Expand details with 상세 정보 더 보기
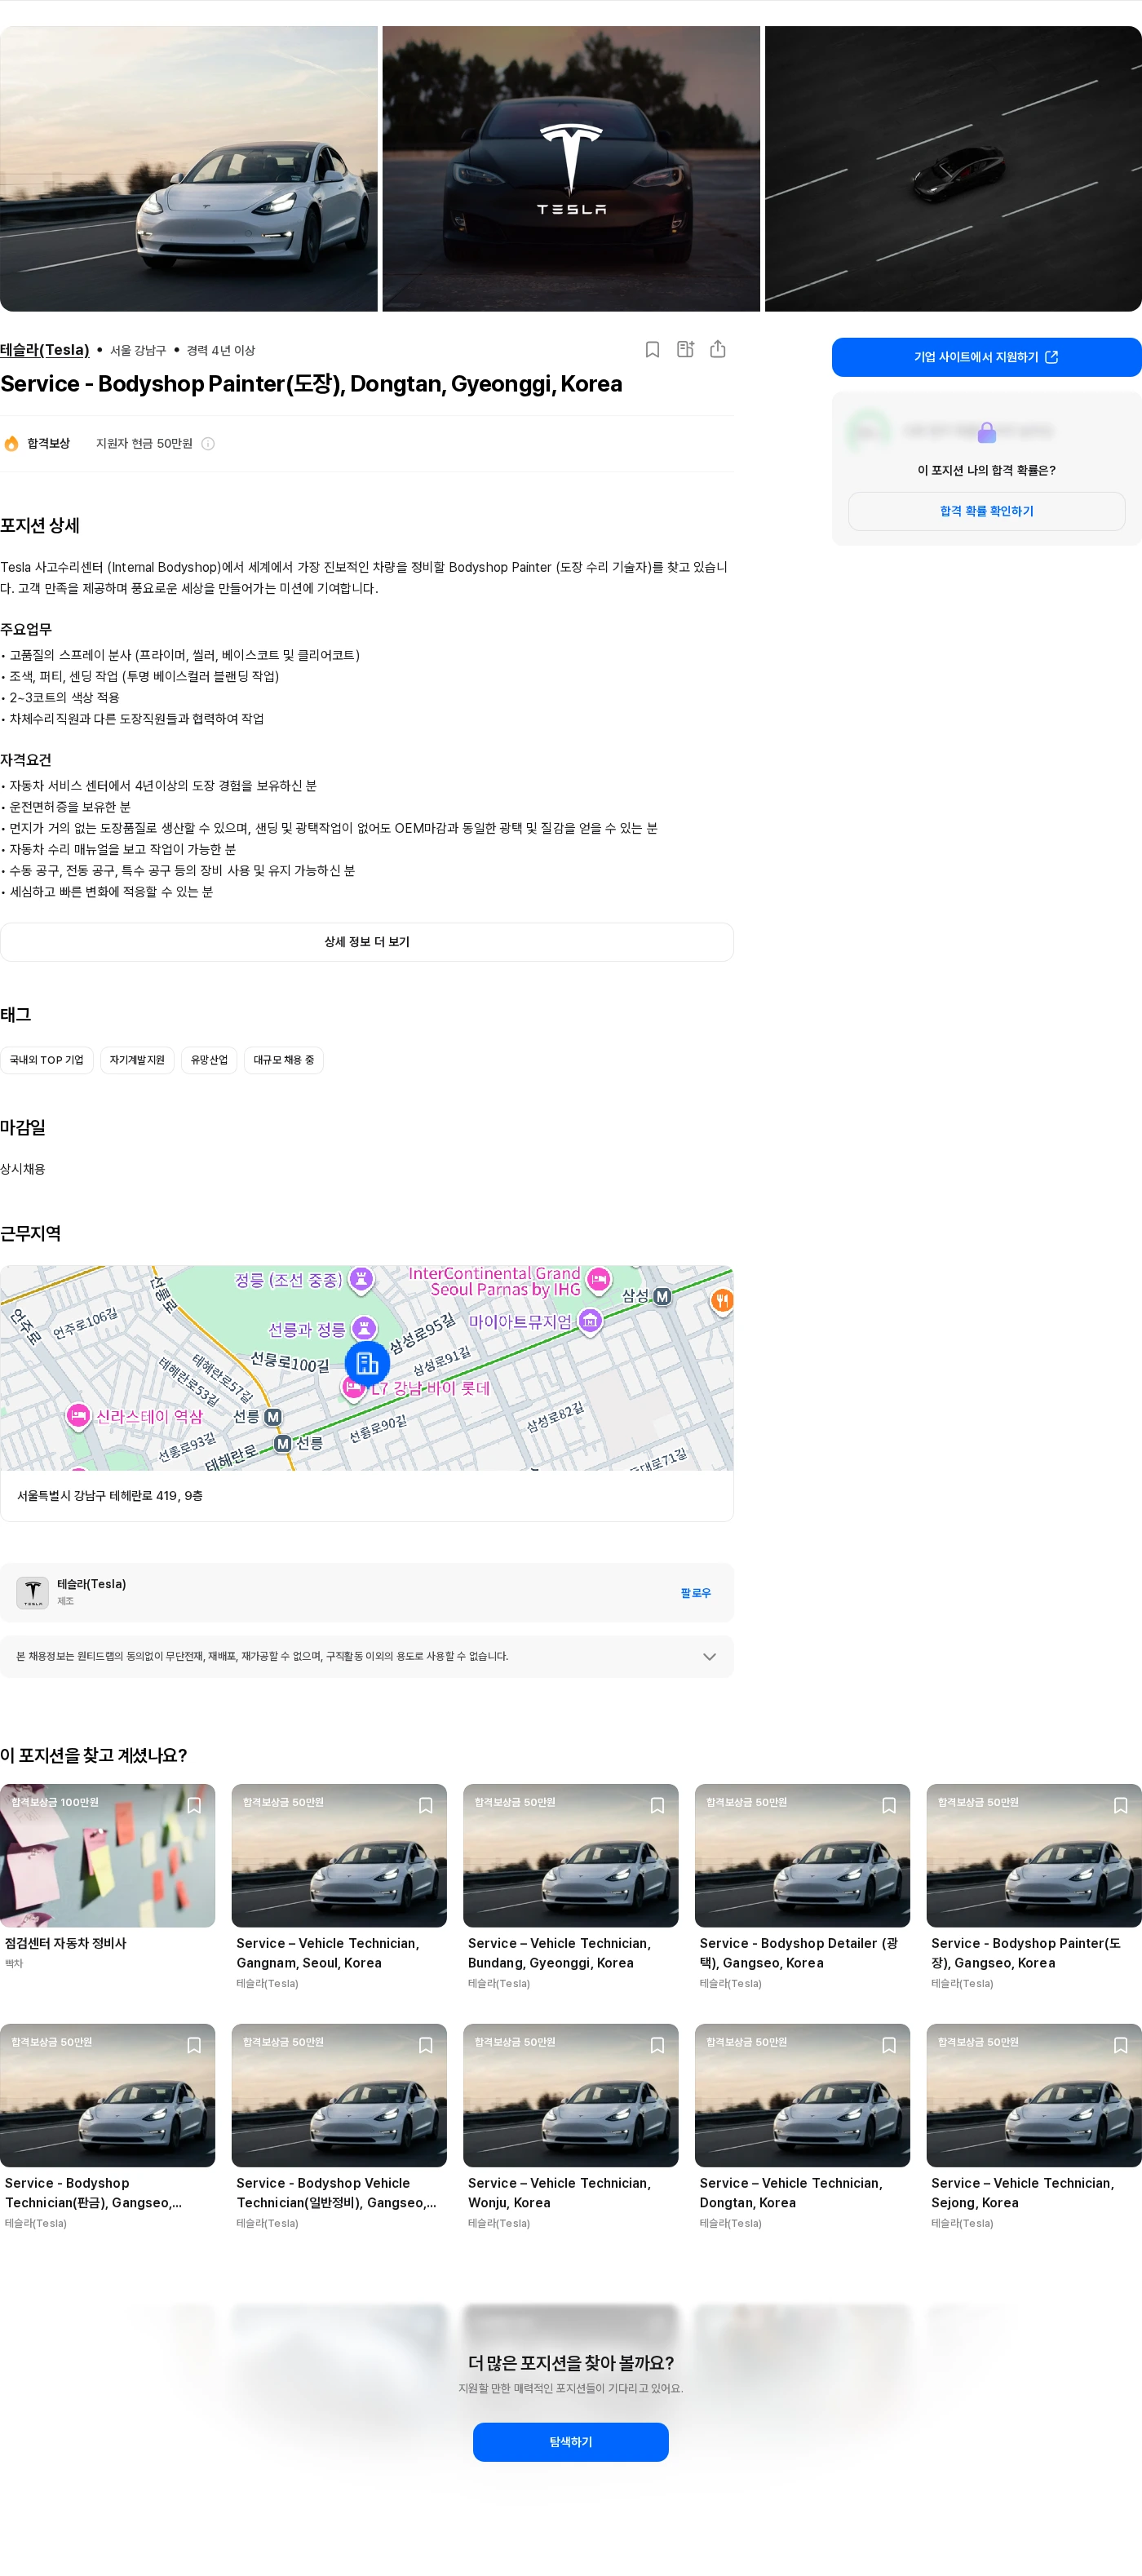 coord(367,942)
